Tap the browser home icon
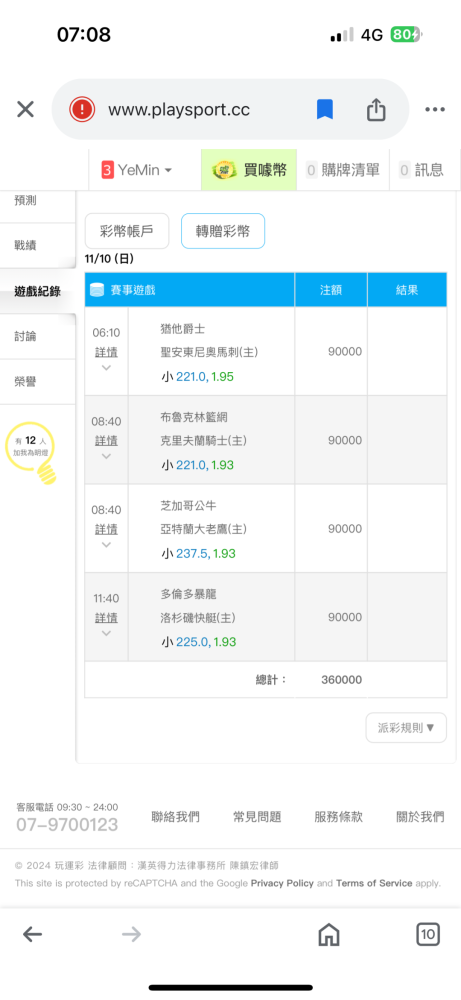The height and width of the screenshot is (1000, 461). click(328, 935)
